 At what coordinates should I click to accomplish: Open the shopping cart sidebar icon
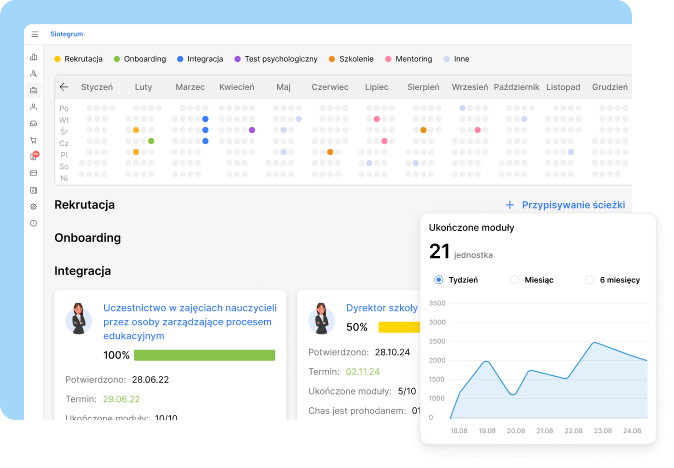click(34, 140)
